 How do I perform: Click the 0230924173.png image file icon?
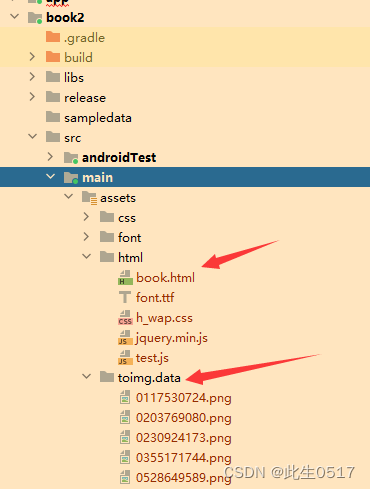(125, 438)
